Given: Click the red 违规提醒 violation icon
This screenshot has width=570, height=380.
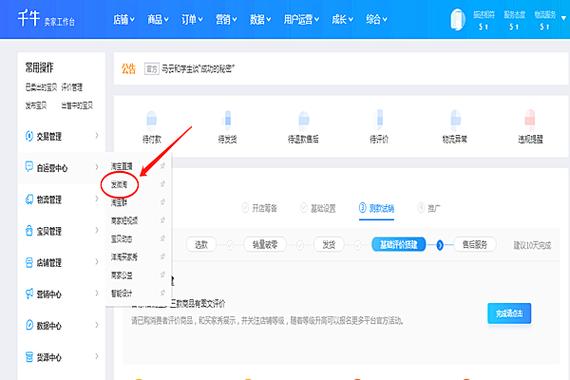Looking at the screenshot, I should (530, 118).
